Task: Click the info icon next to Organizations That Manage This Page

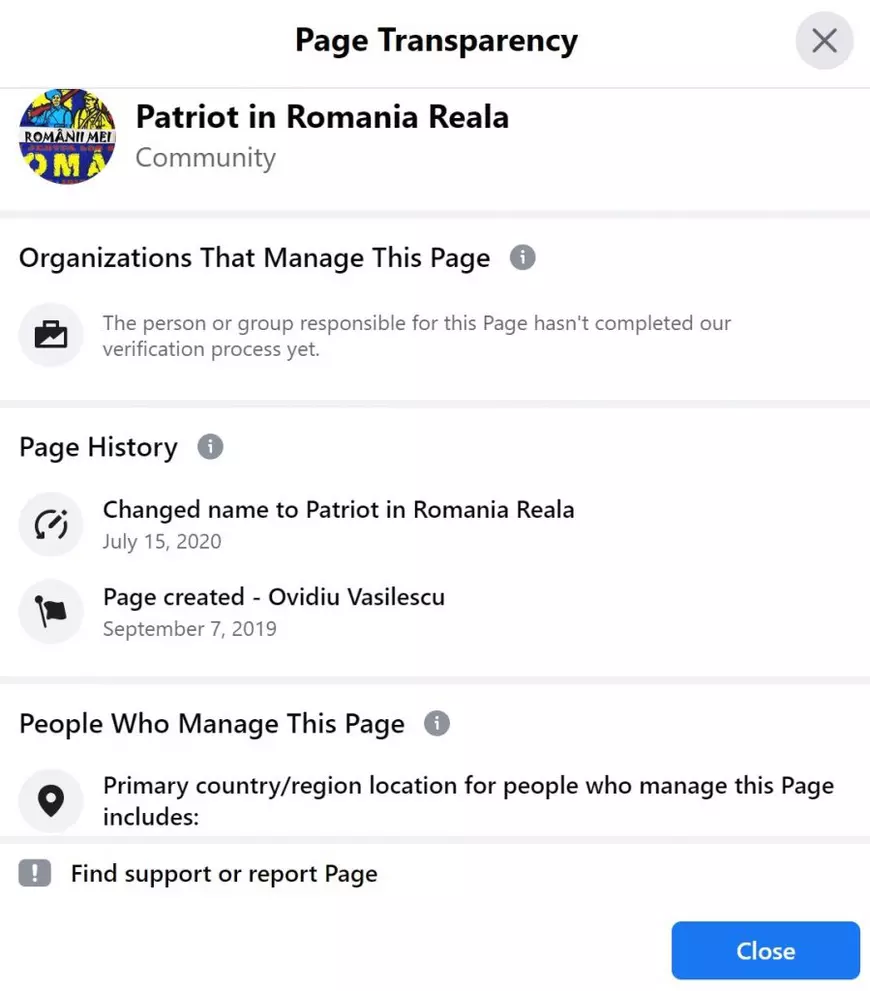Action: pyautogui.click(x=522, y=257)
